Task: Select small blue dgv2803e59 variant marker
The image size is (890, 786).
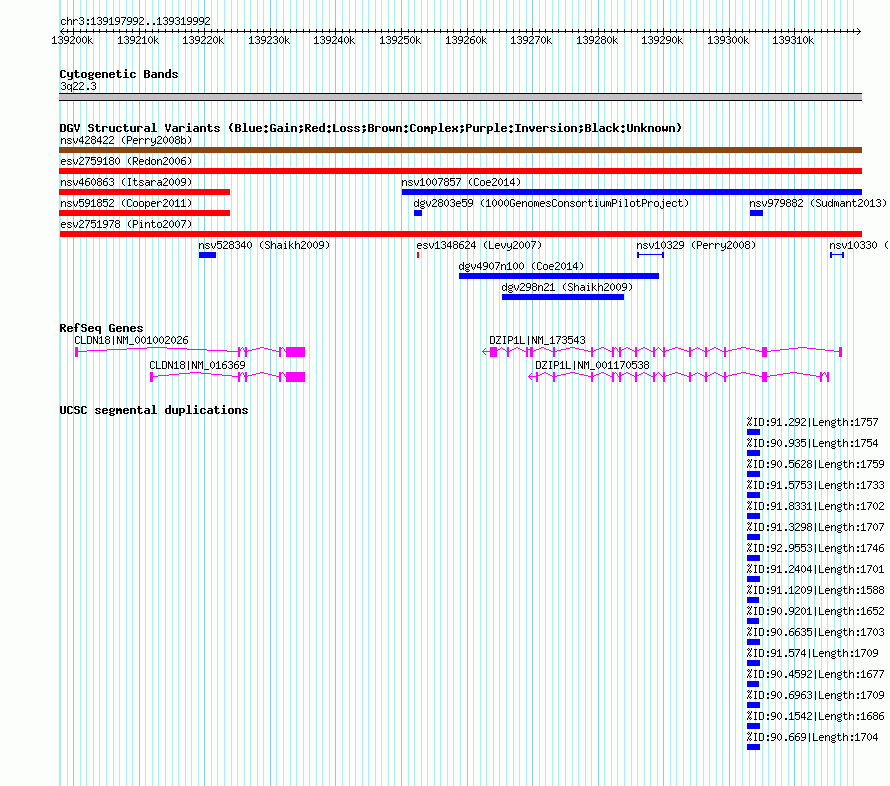Action: coord(418,213)
